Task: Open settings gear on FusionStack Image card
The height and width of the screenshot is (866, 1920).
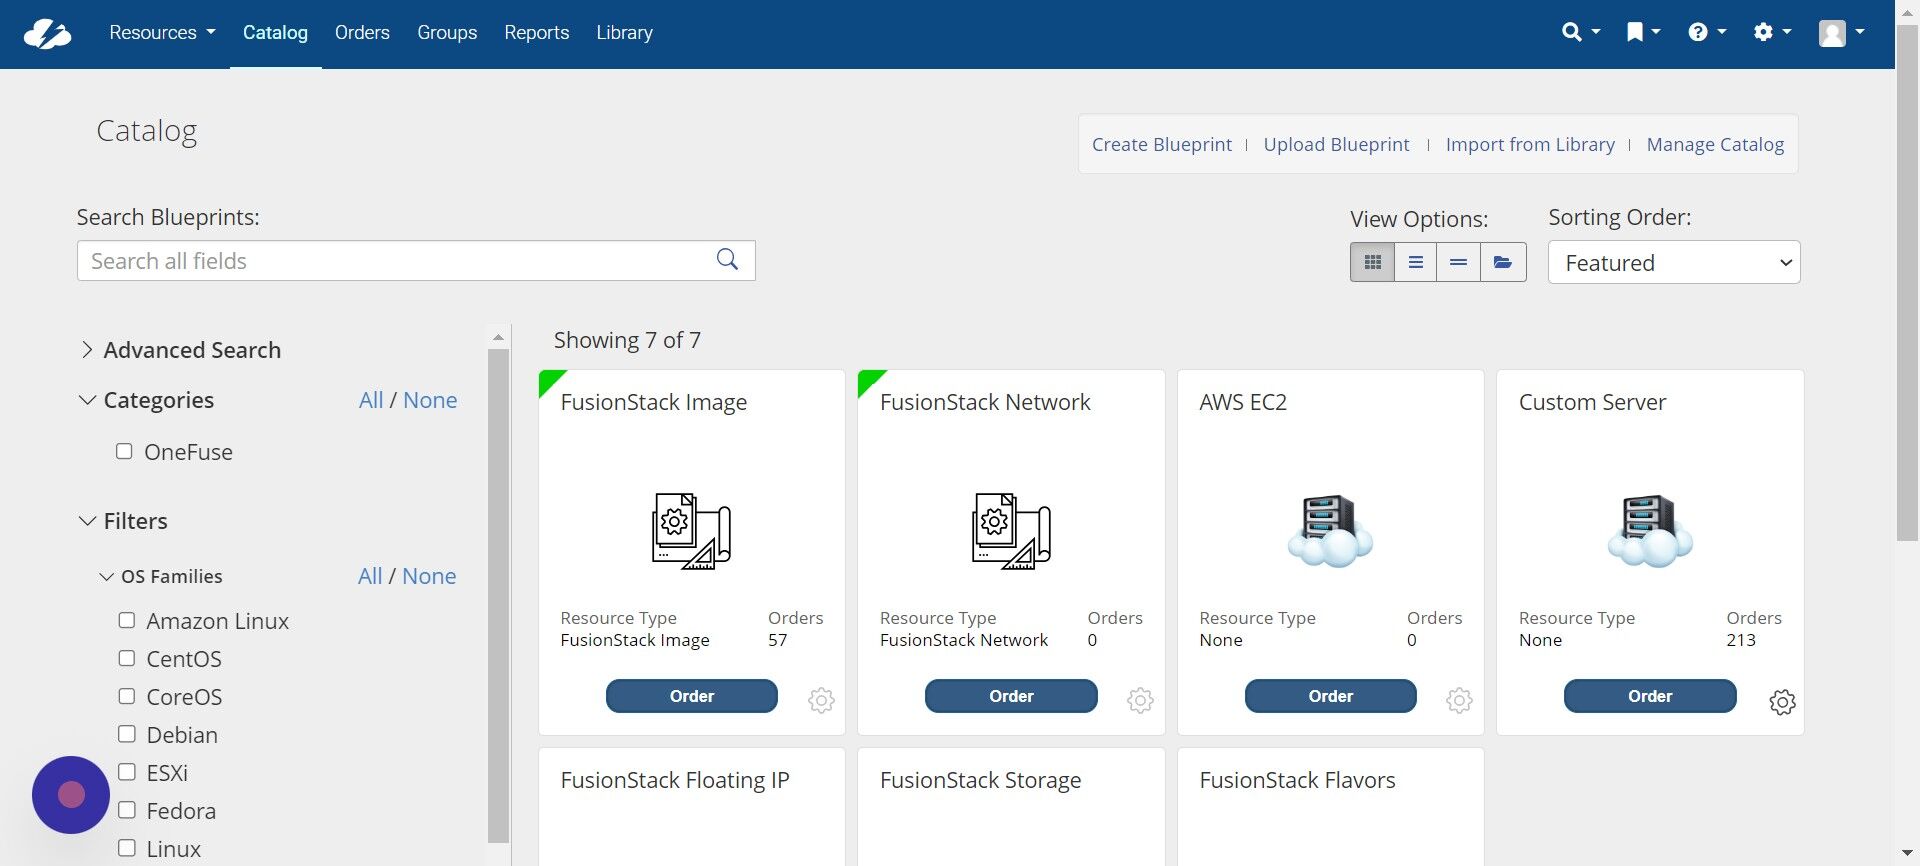Action: 821,700
